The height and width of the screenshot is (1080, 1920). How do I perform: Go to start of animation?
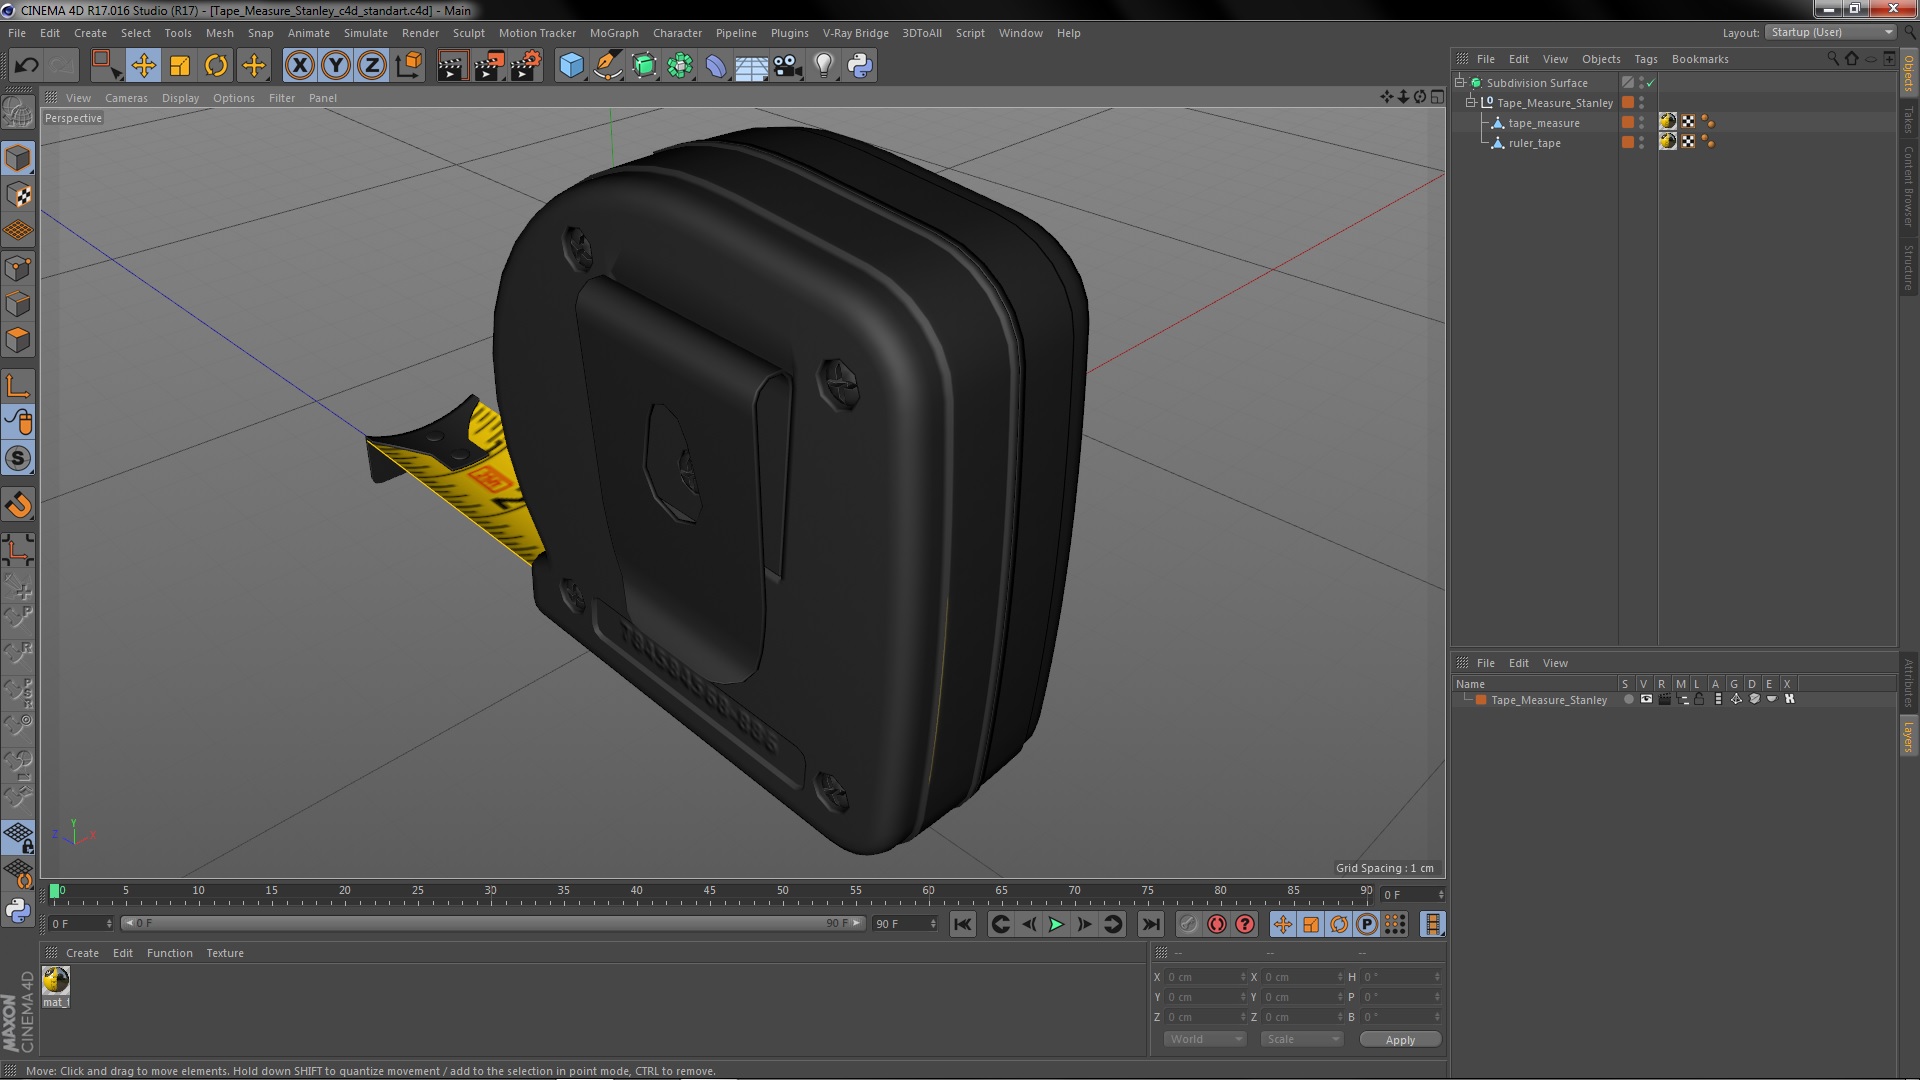962,925
